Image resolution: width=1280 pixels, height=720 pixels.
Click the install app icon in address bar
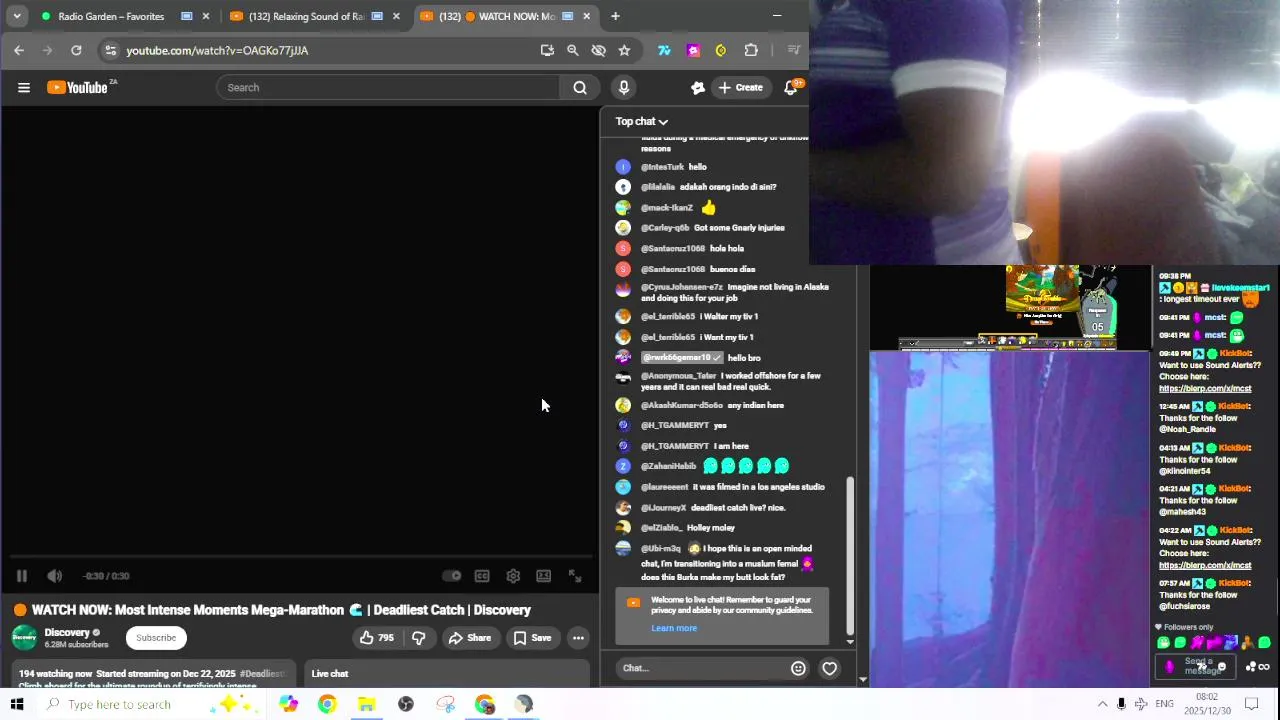point(547,50)
